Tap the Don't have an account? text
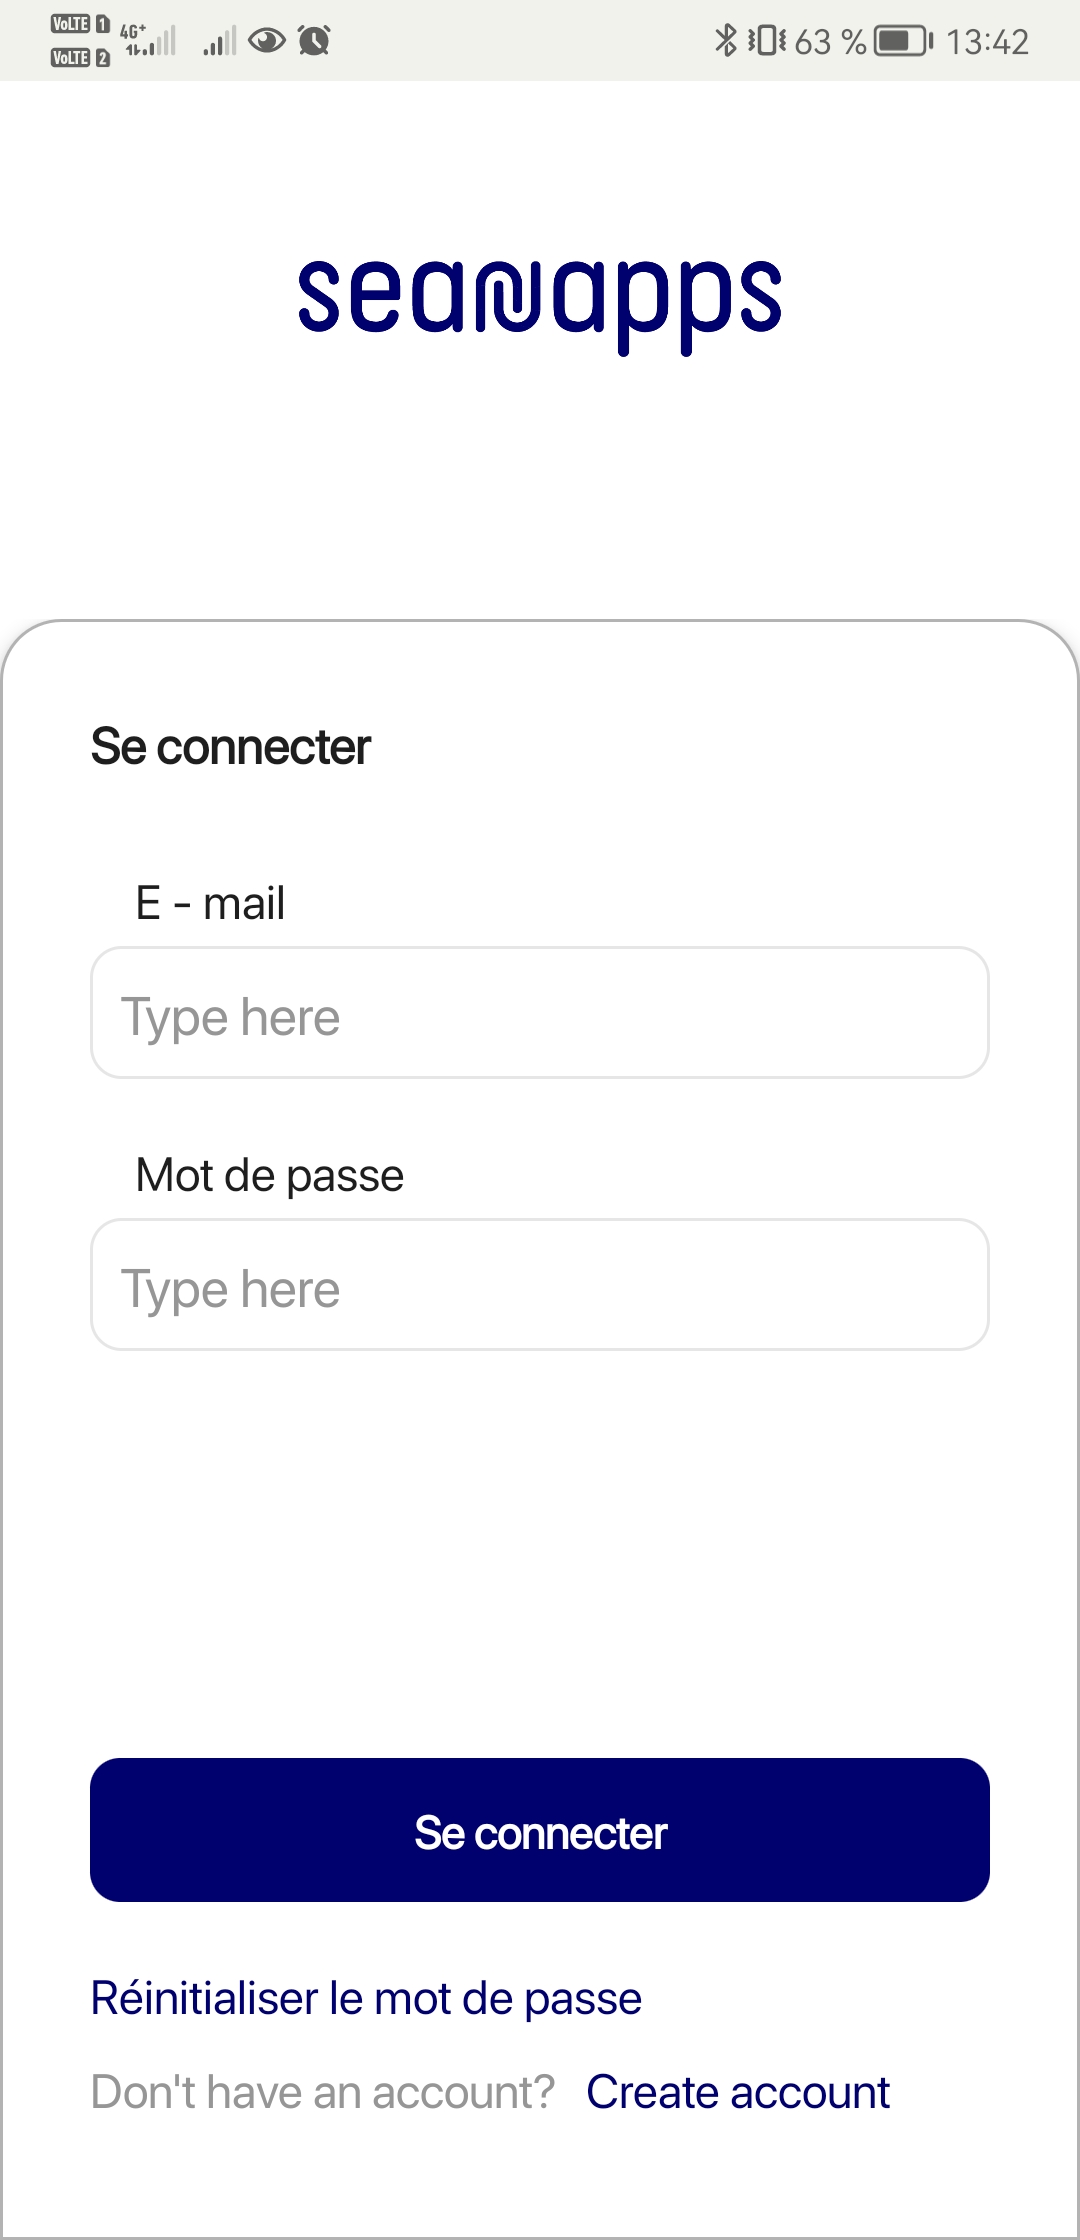 [x=323, y=2092]
